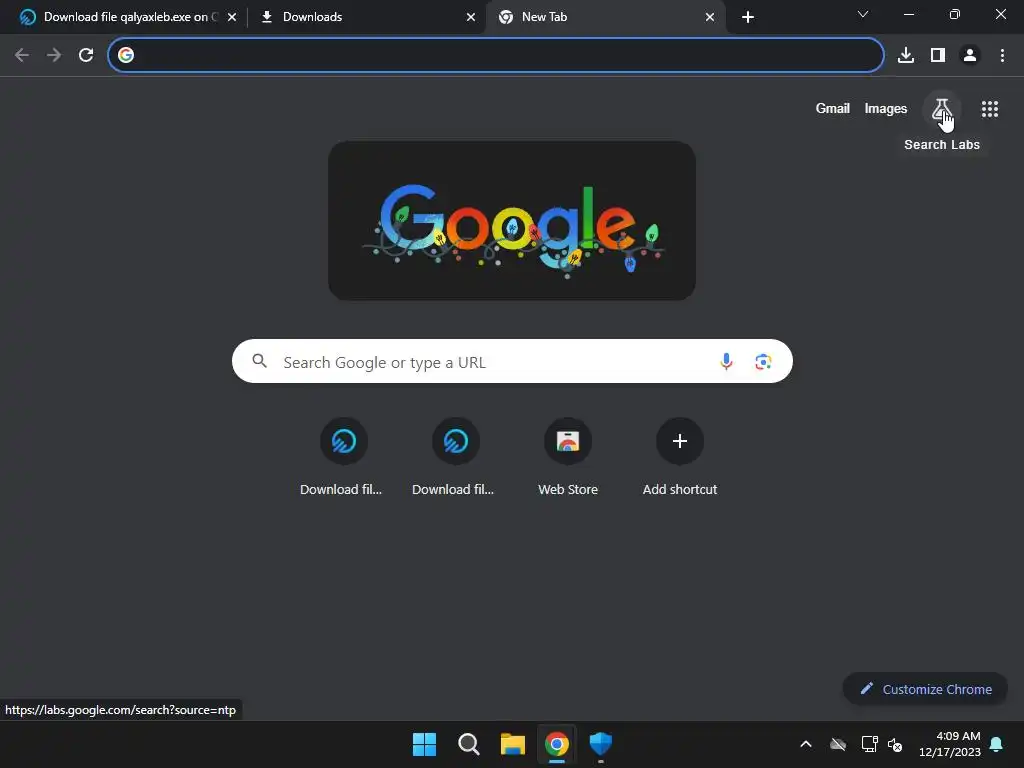Open the Chrome profile menu
This screenshot has width=1024, height=768.
(970, 55)
